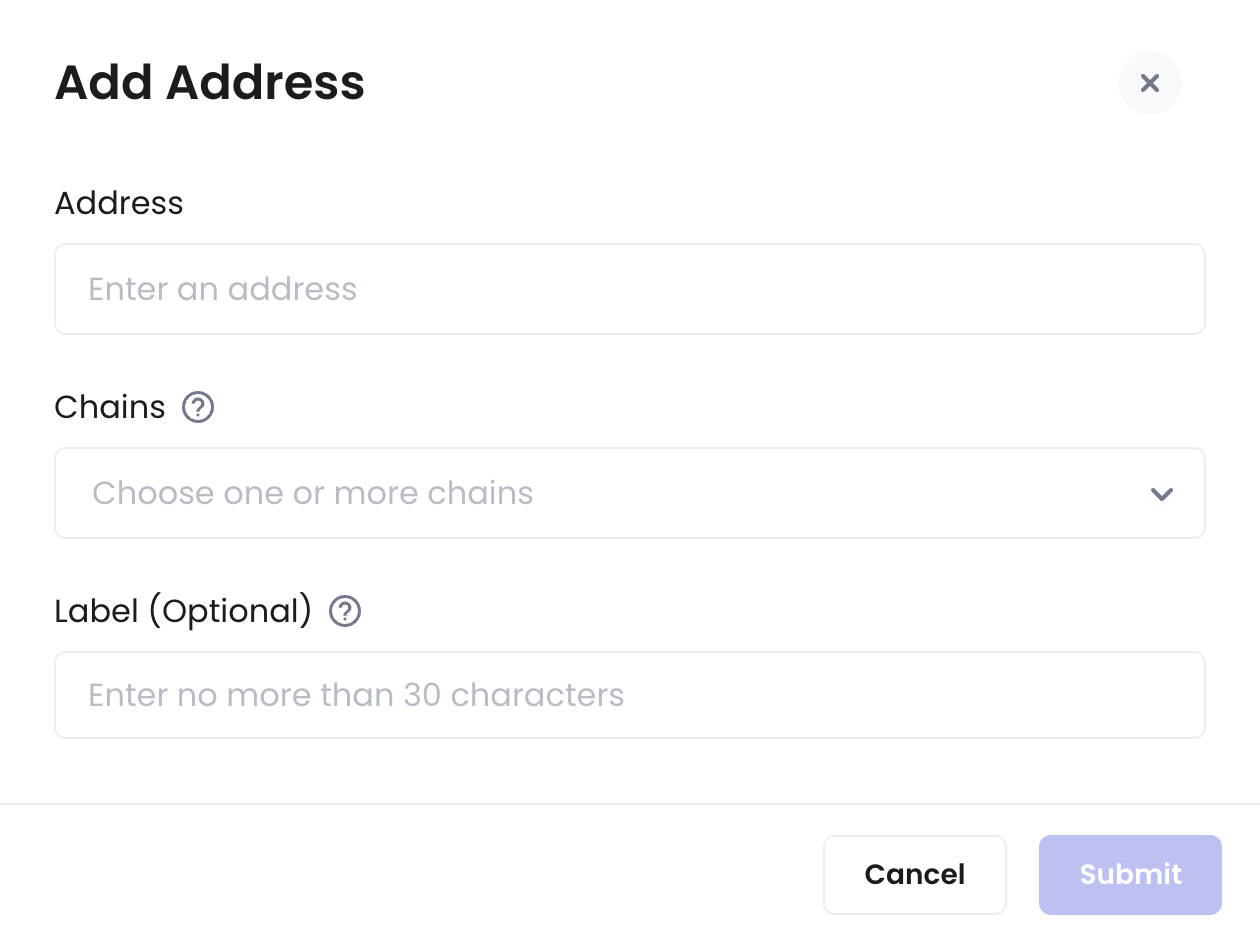The image size is (1260, 938).
Task: Click the 'Add Address' dialog title
Action: pyautogui.click(x=210, y=82)
